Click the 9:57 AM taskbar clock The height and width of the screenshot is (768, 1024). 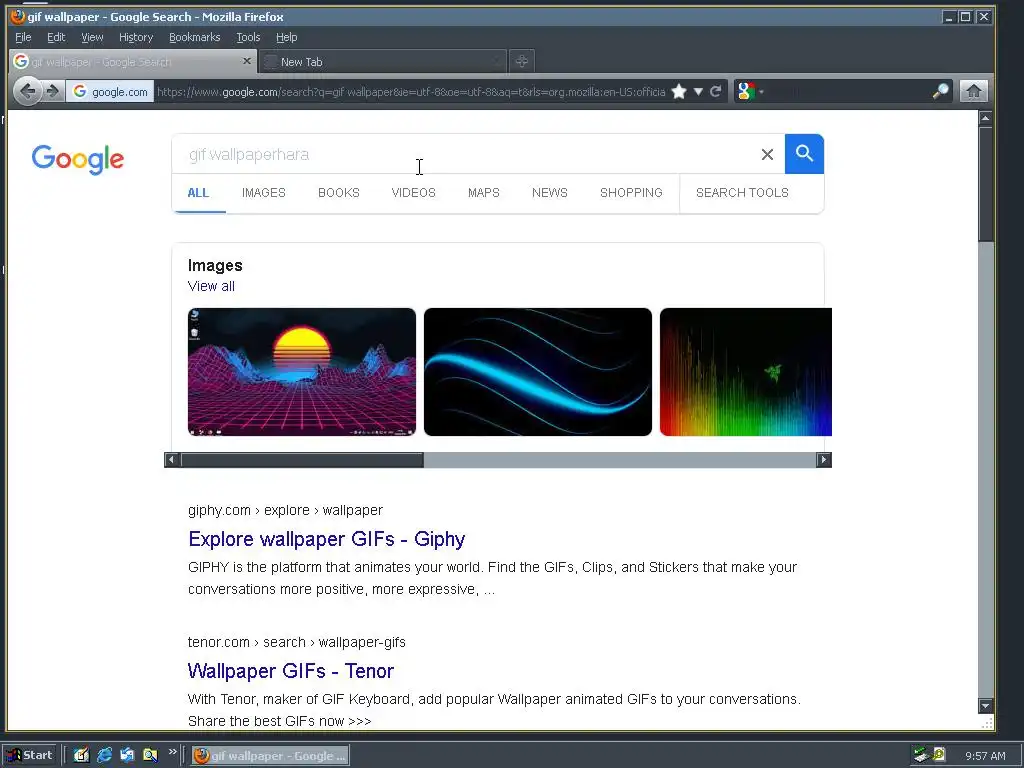click(985, 756)
